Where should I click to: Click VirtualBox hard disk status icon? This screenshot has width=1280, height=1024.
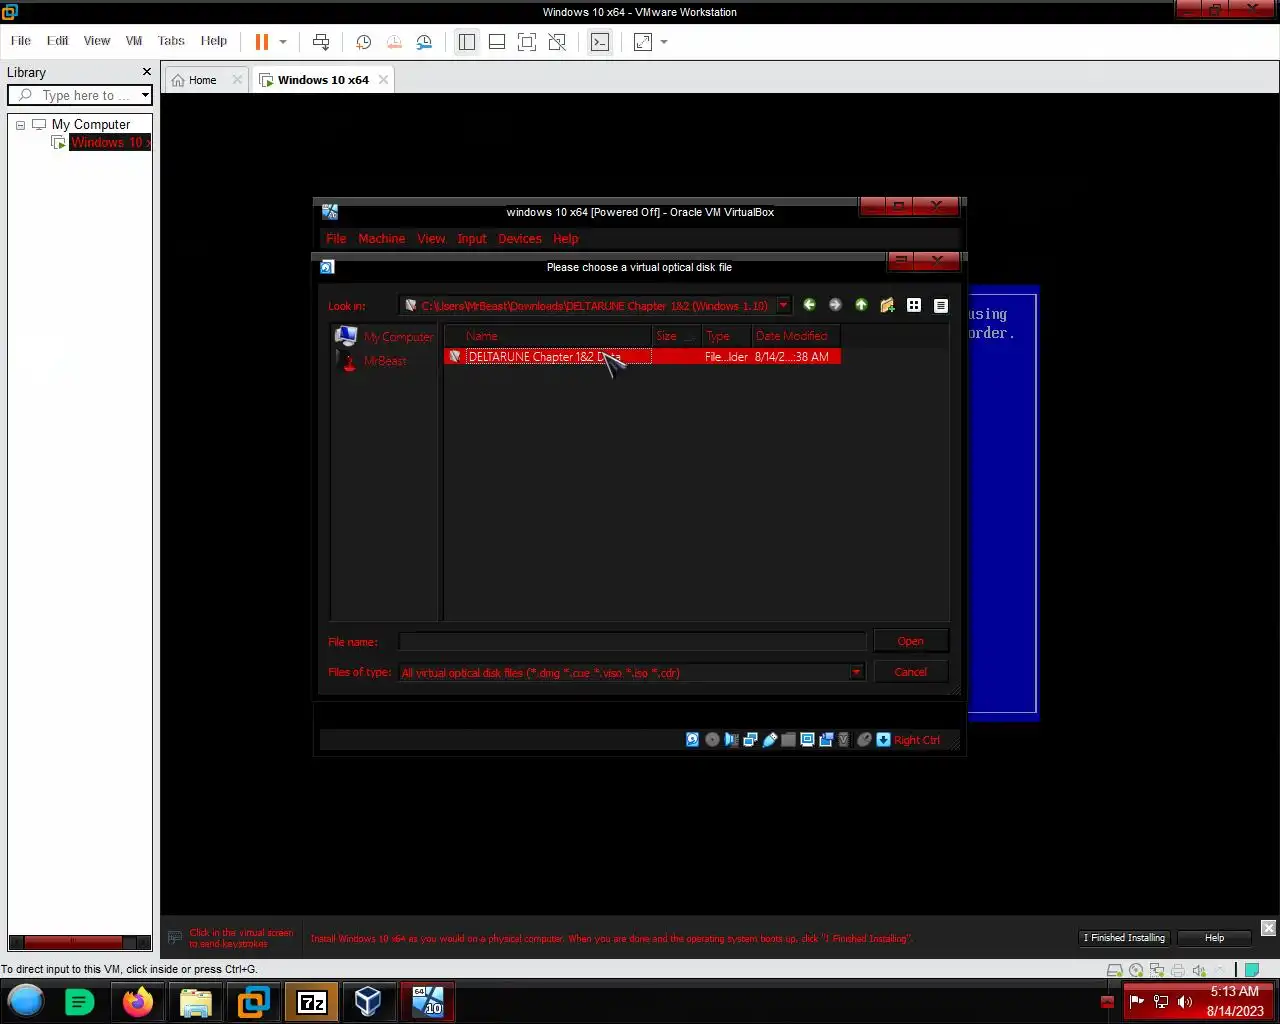coord(692,740)
